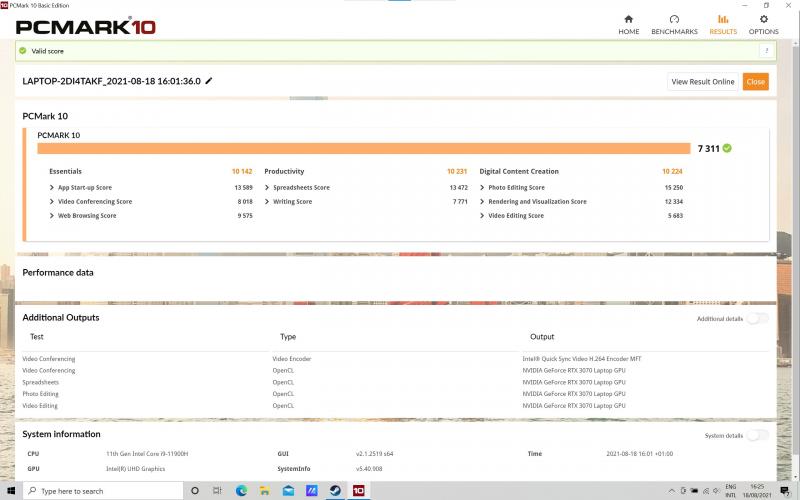800x500 pixels.
Task: Click the Productivity score 10 231
Action: click(x=457, y=171)
